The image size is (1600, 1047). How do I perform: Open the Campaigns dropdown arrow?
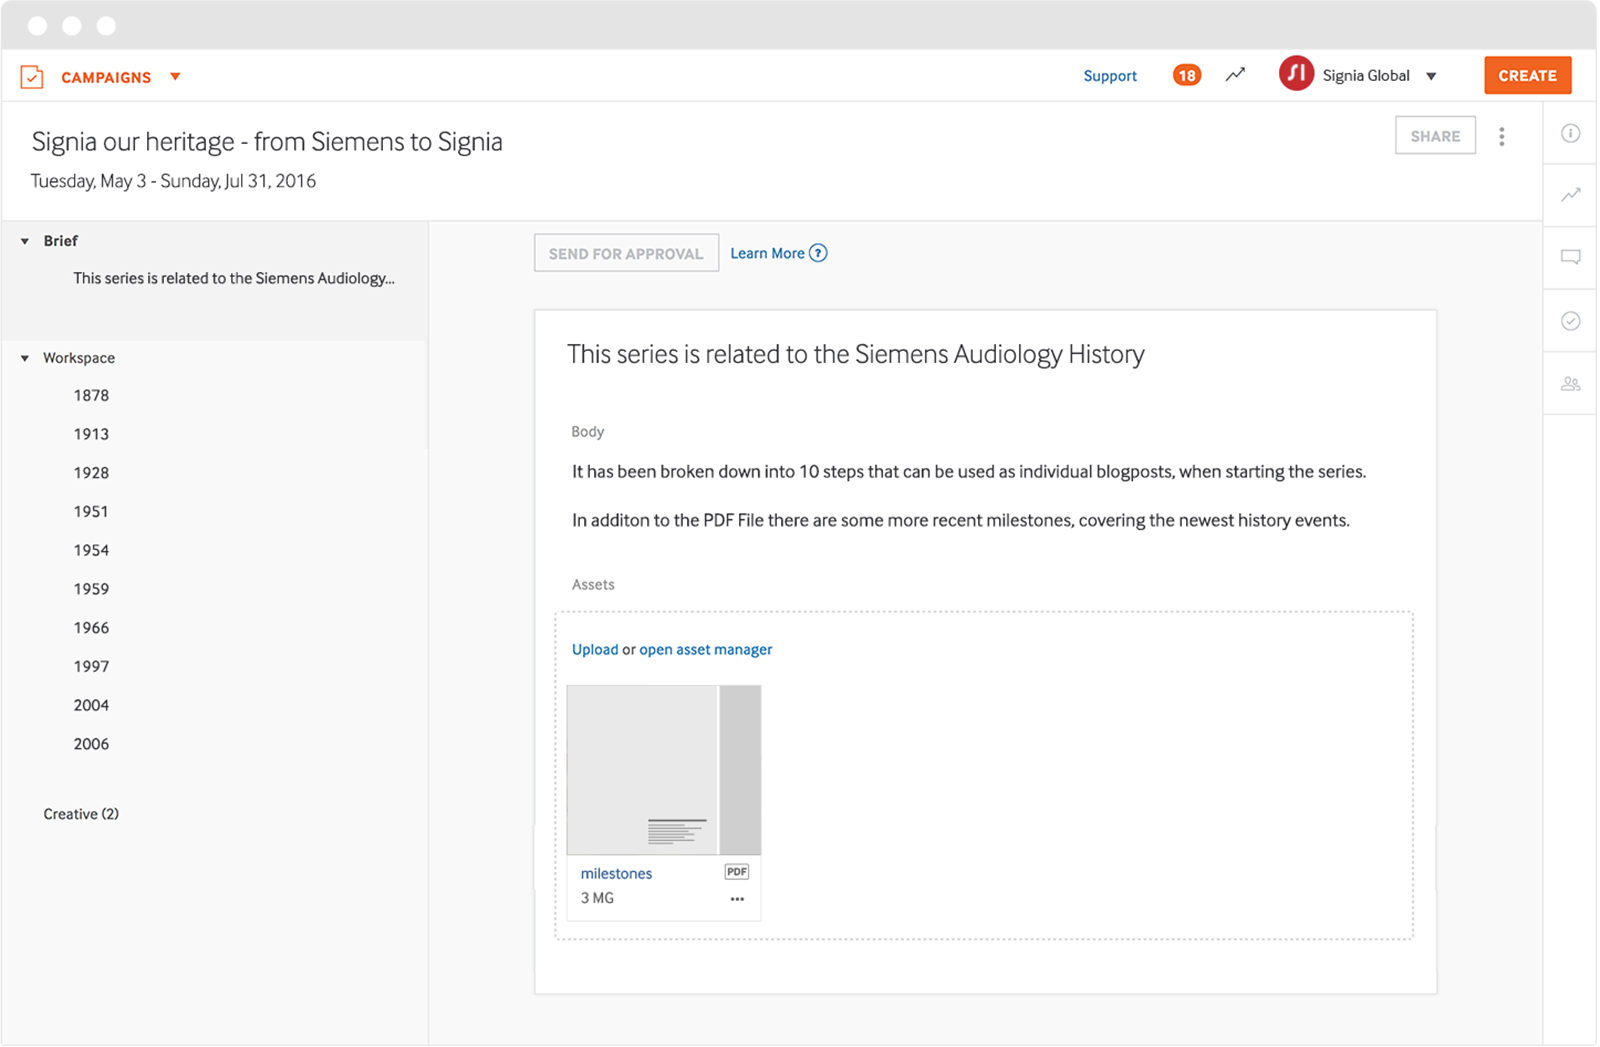tap(175, 77)
